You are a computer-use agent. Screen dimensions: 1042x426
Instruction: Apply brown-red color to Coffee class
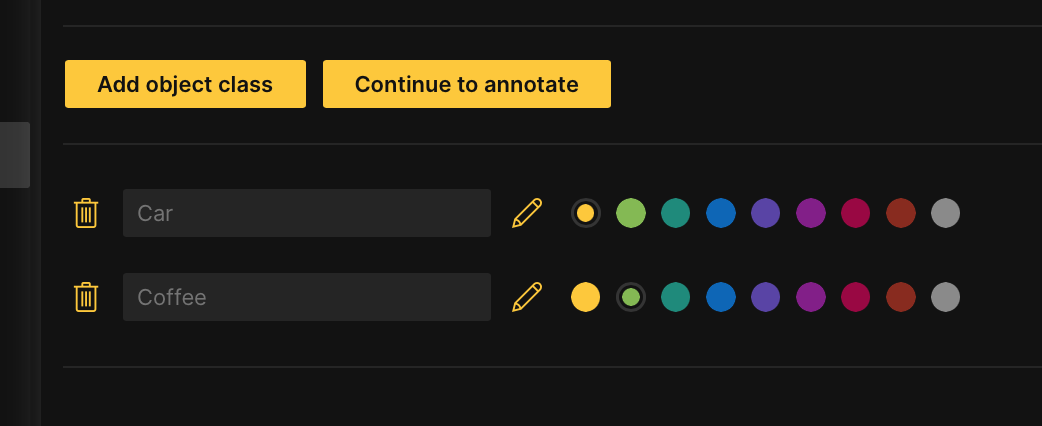901,297
